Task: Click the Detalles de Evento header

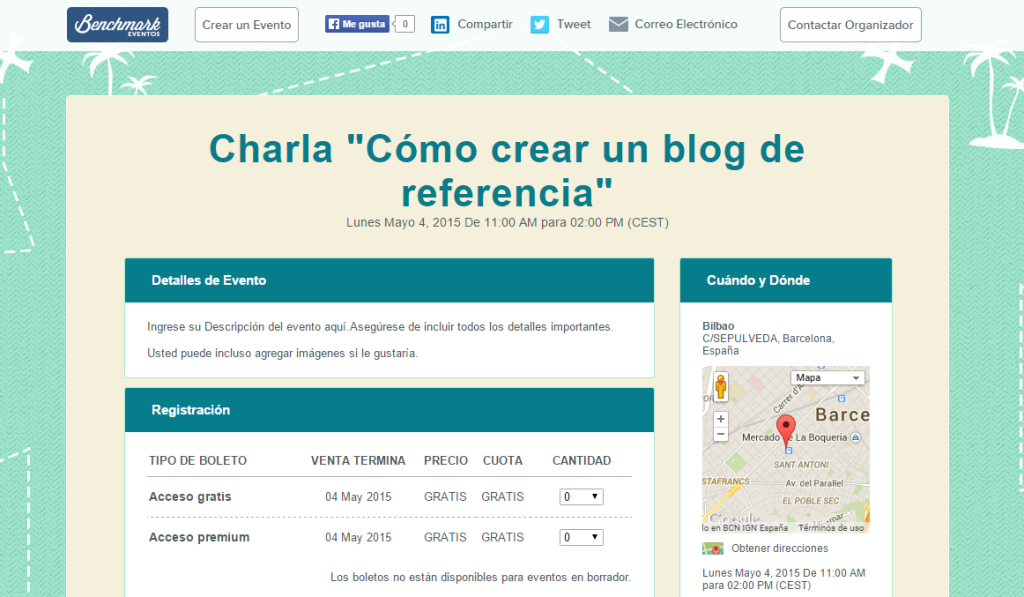Action: tap(389, 280)
